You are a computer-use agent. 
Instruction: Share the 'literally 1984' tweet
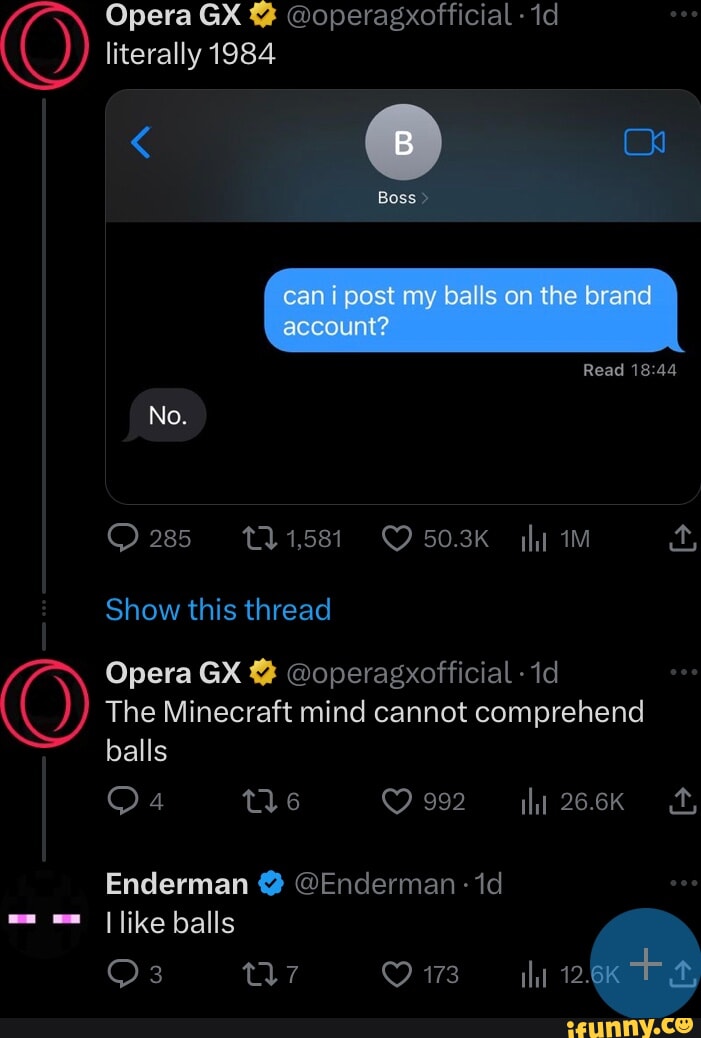click(682, 539)
